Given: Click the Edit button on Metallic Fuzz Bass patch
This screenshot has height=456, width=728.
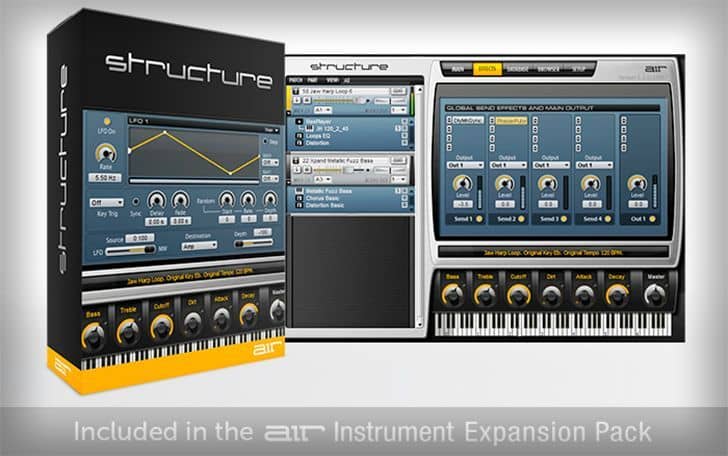Looking at the screenshot, I should [398, 160].
